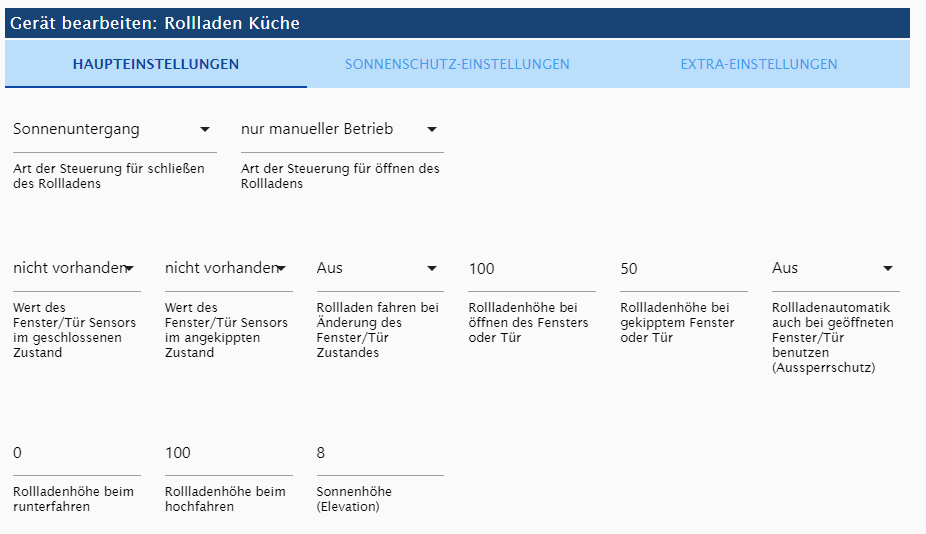The width and height of the screenshot is (926, 534).
Task: Click the 'Rollladenhöhe beim hochfahren' field
Action: (229, 454)
